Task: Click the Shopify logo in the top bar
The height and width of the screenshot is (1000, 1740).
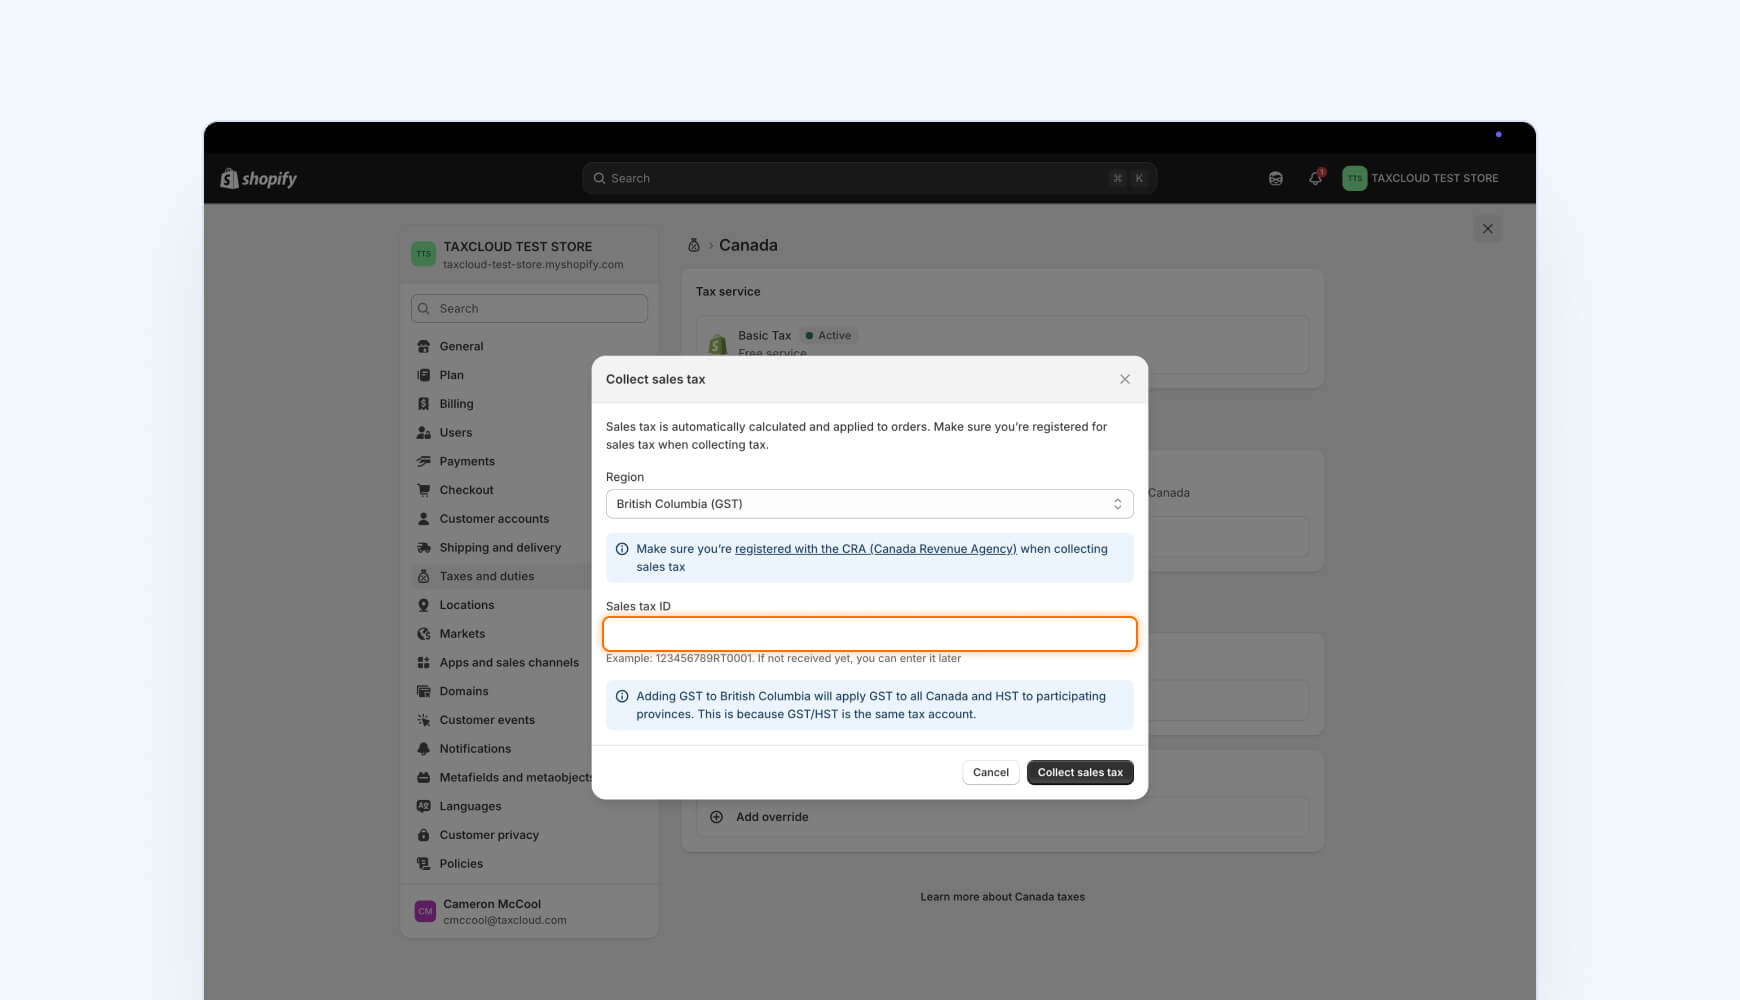Action: [x=257, y=178]
